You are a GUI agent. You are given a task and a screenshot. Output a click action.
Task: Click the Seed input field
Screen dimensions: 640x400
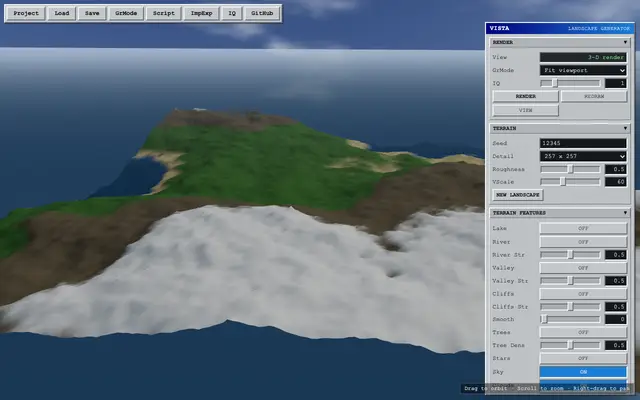[583, 143]
